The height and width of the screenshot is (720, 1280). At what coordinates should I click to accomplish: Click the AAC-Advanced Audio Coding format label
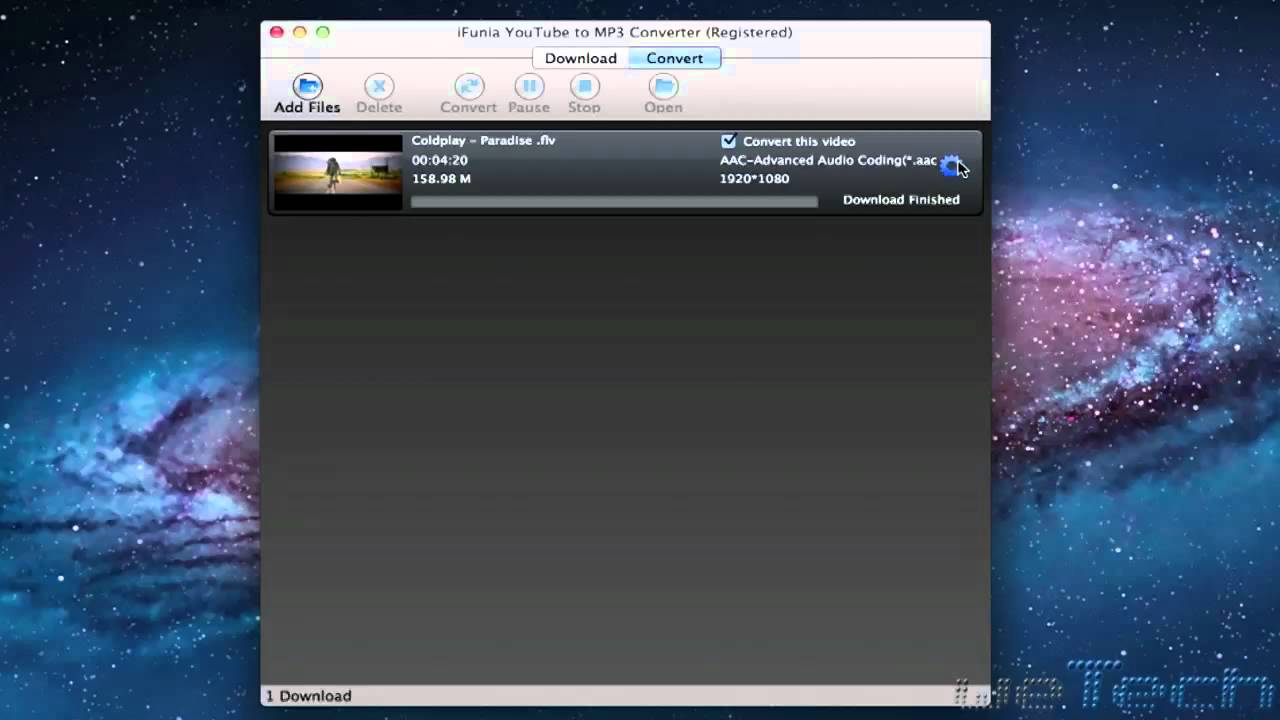tap(828, 160)
